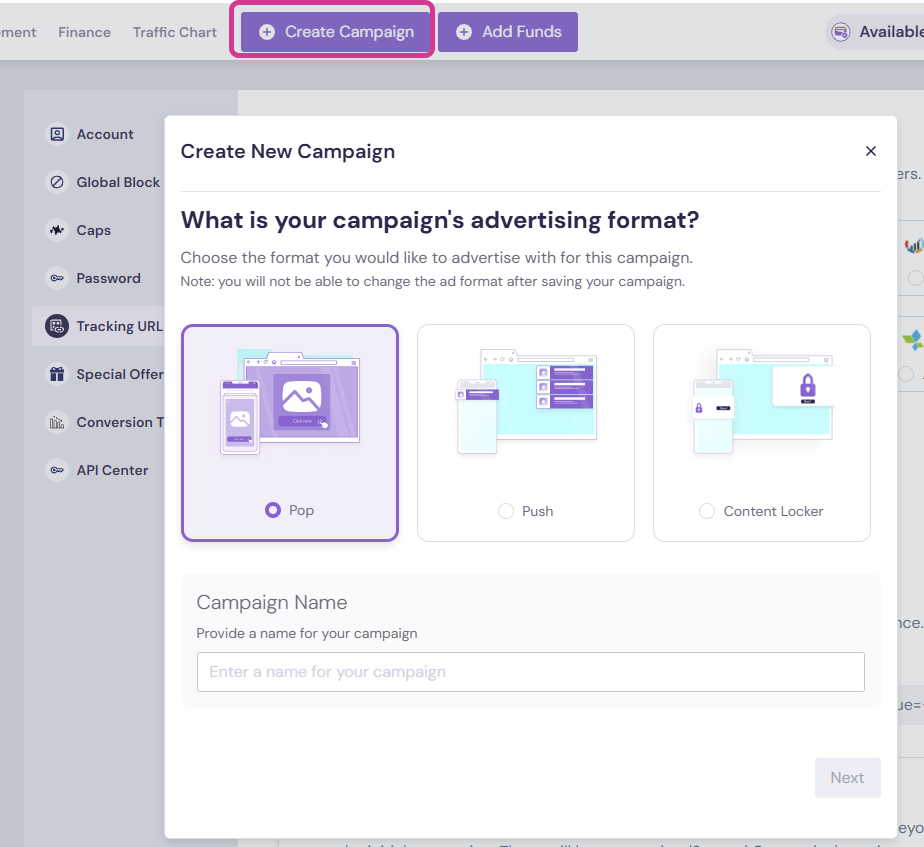Close the Create New Campaign dialog
The height and width of the screenshot is (847, 924).
coord(870,150)
